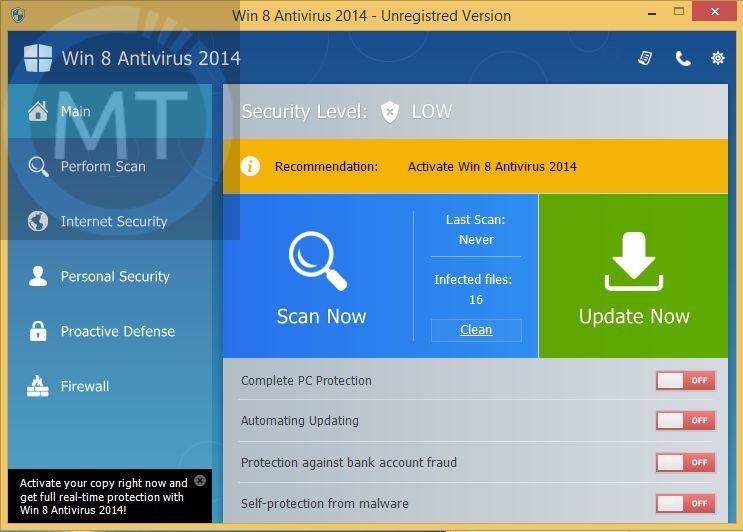
Task: Click the Update Now text
Action: 634,316
